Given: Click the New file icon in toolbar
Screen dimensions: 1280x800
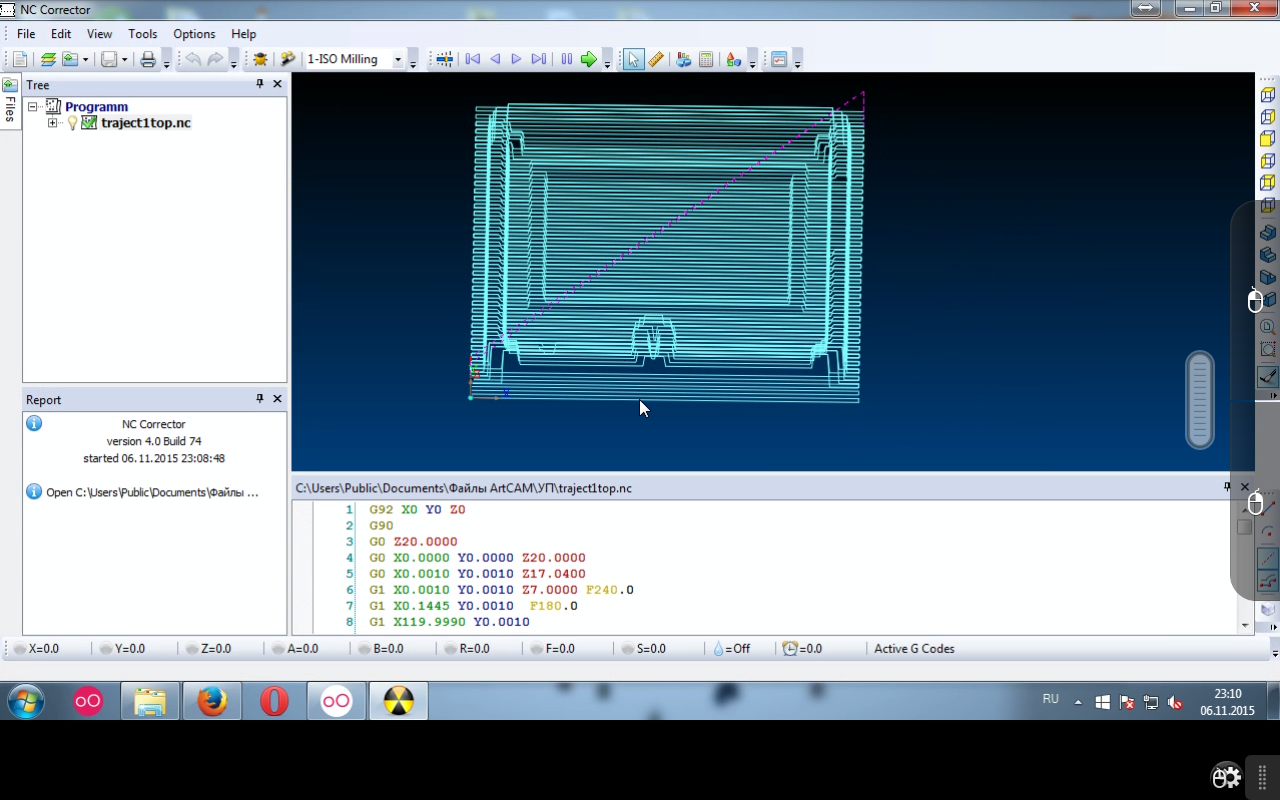Looking at the screenshot, I should pyautogui.click(x=20, y=60).
